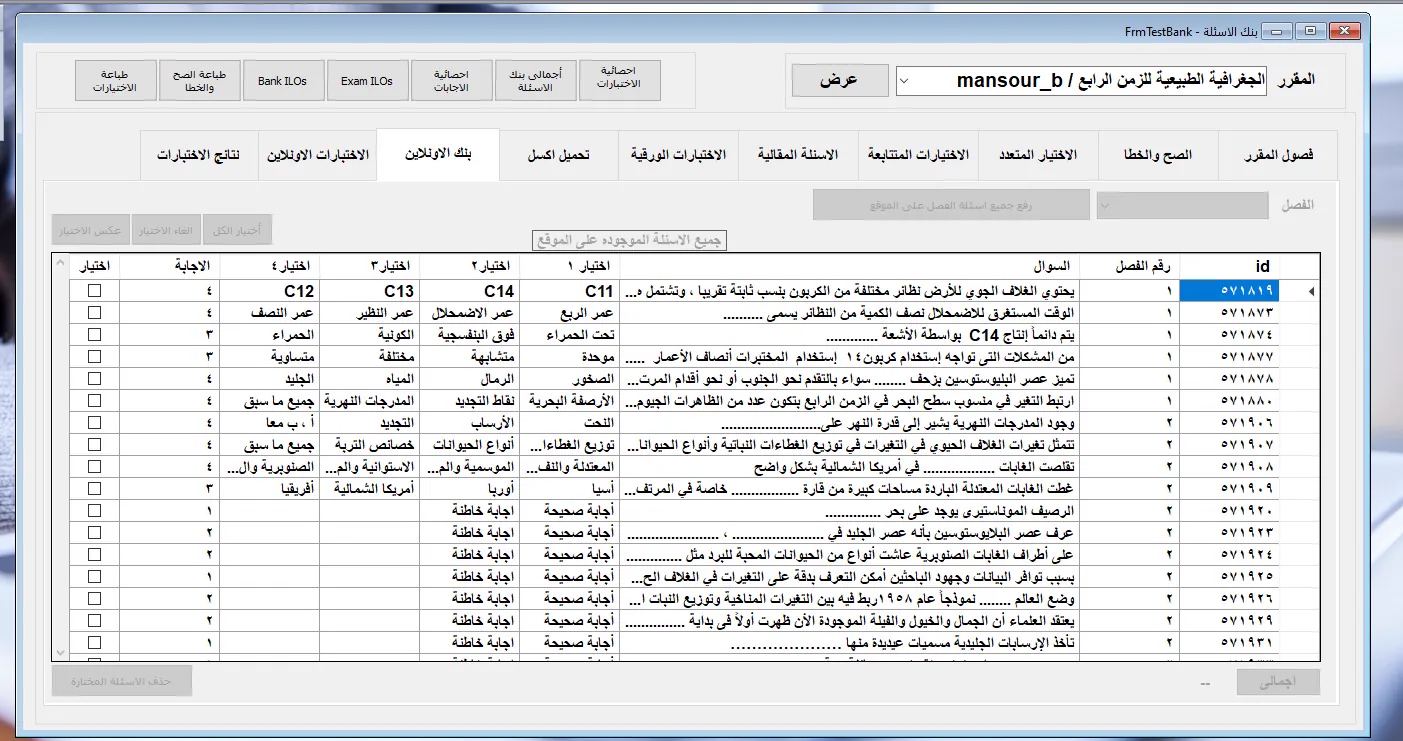Switch to نتائج الاختبارات tab
This screenshot has width=1403, height=741.
pos(198,155)
